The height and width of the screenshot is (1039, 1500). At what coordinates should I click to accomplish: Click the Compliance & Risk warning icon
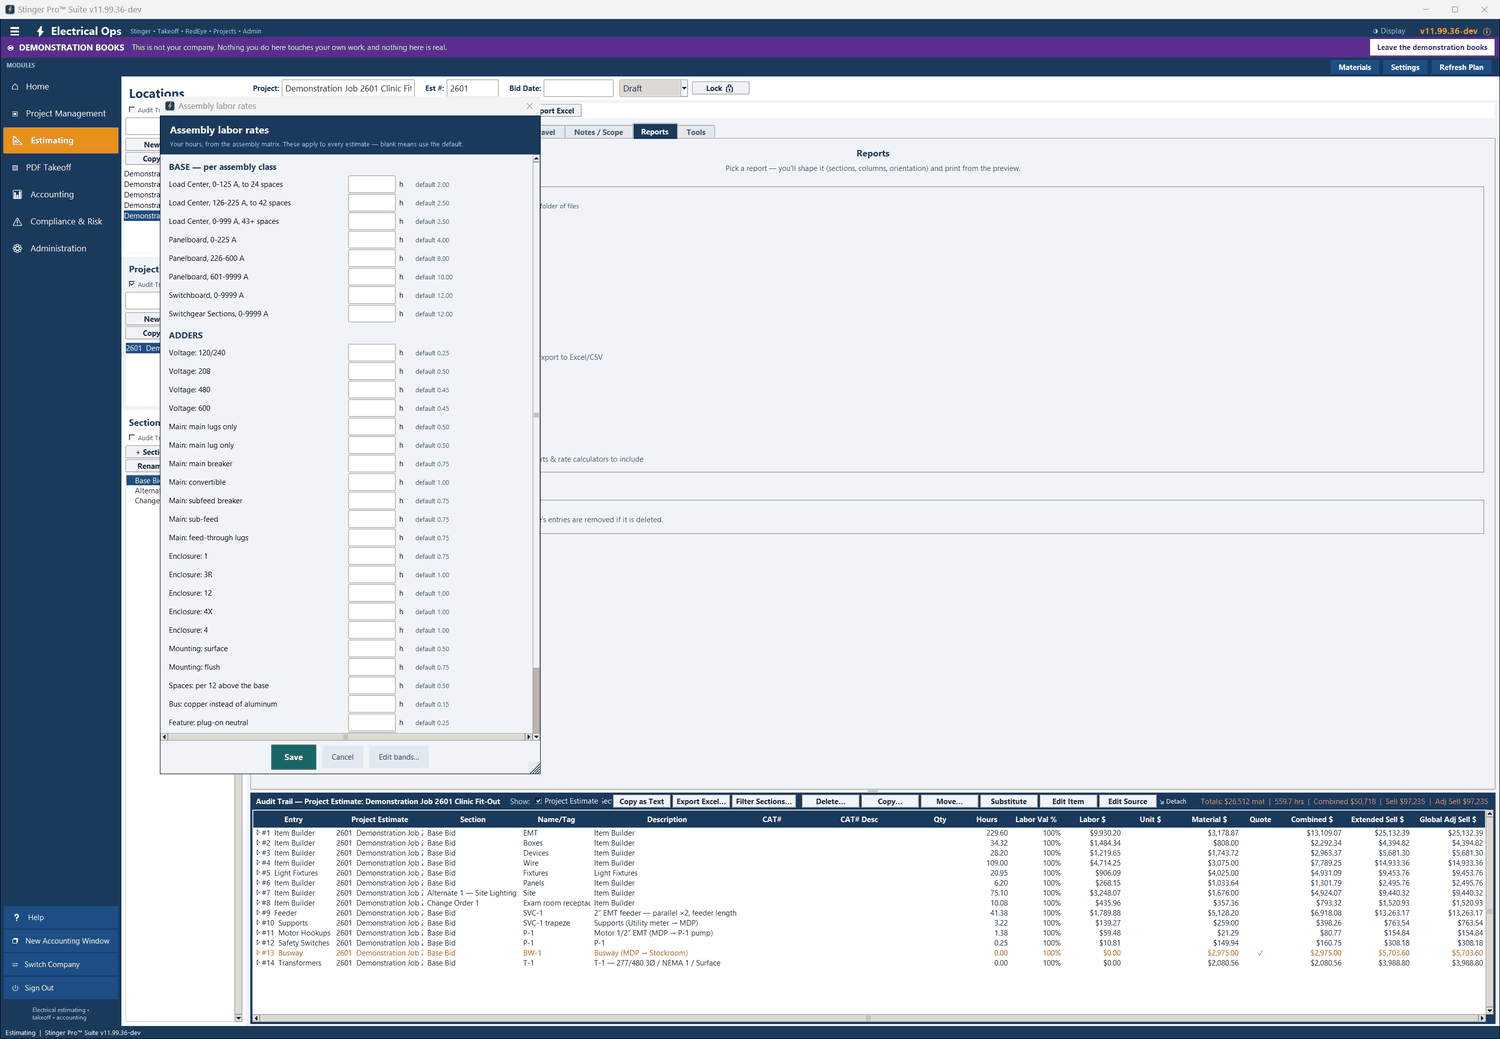pos(17,222)
